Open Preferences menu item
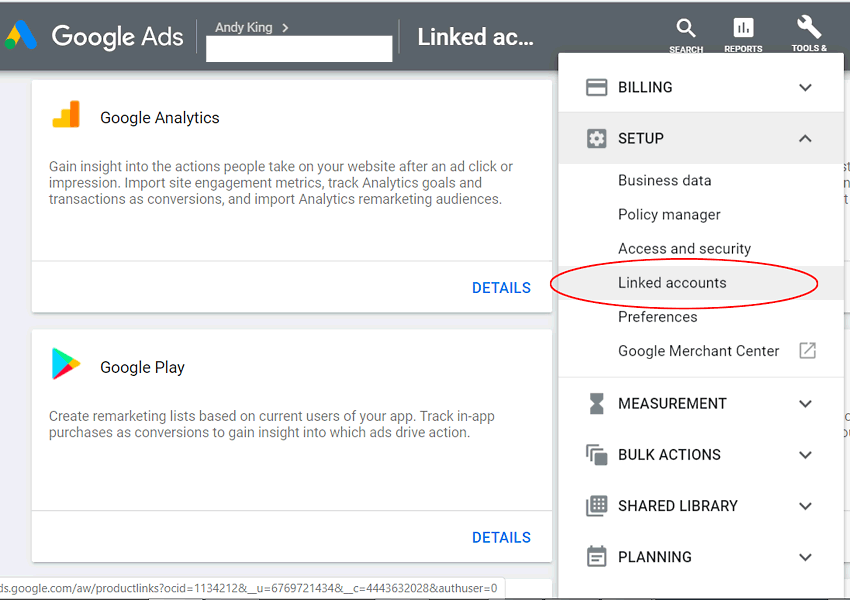 [x=701, y=317]
